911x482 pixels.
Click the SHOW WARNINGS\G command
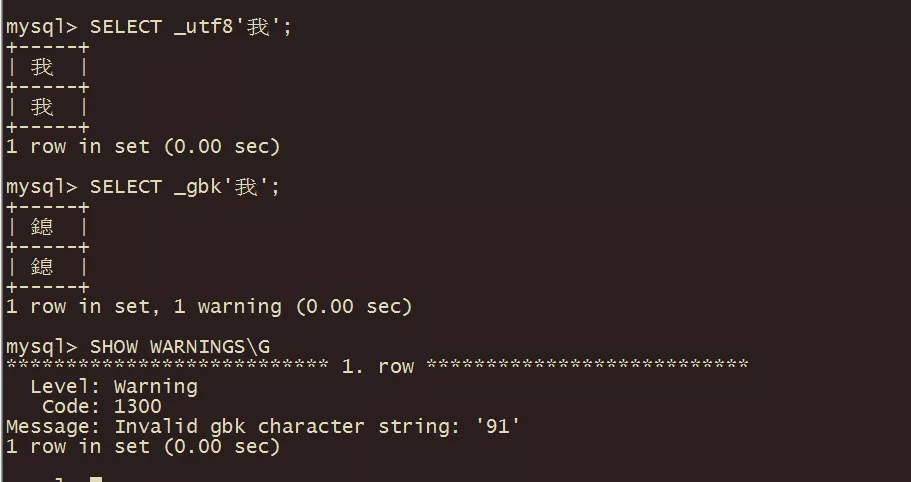tap(180, 346)
